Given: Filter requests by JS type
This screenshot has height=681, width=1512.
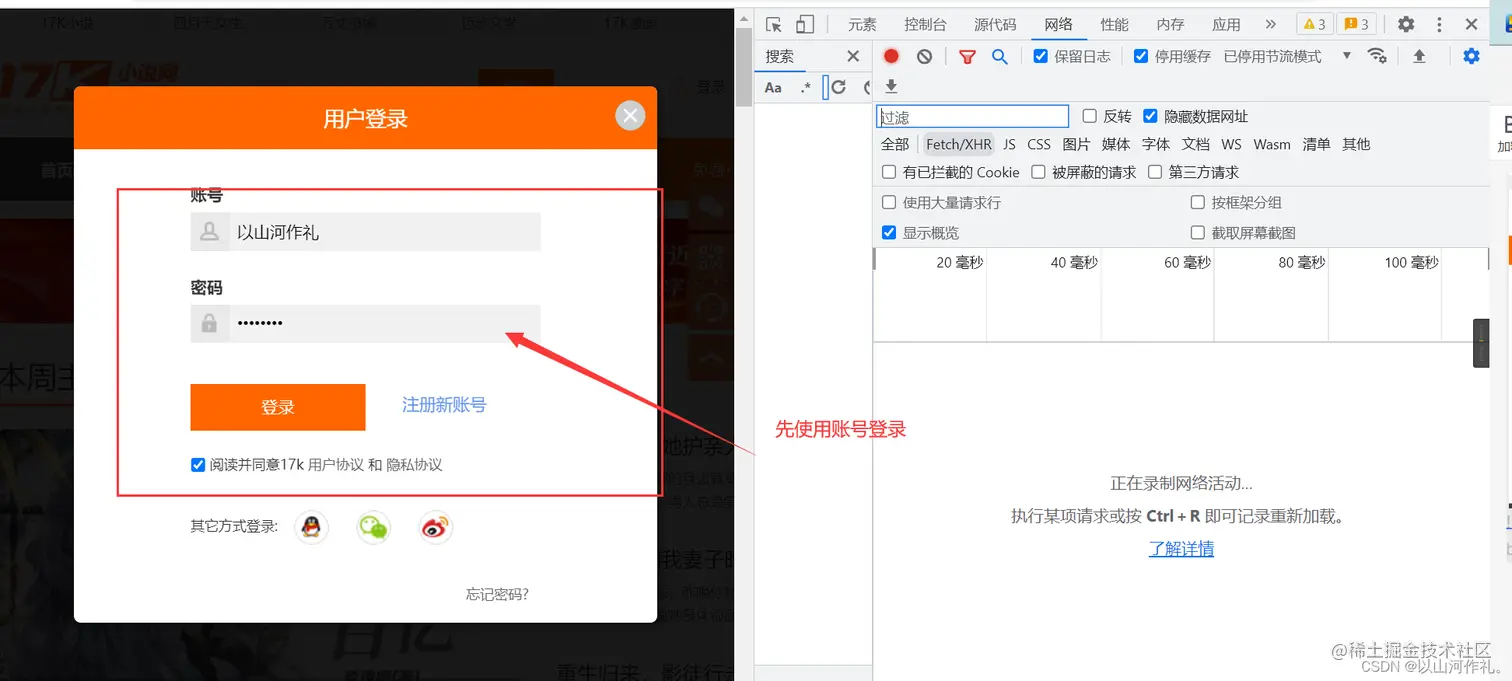Looking at the screenshot, I should coord(1009,144).
